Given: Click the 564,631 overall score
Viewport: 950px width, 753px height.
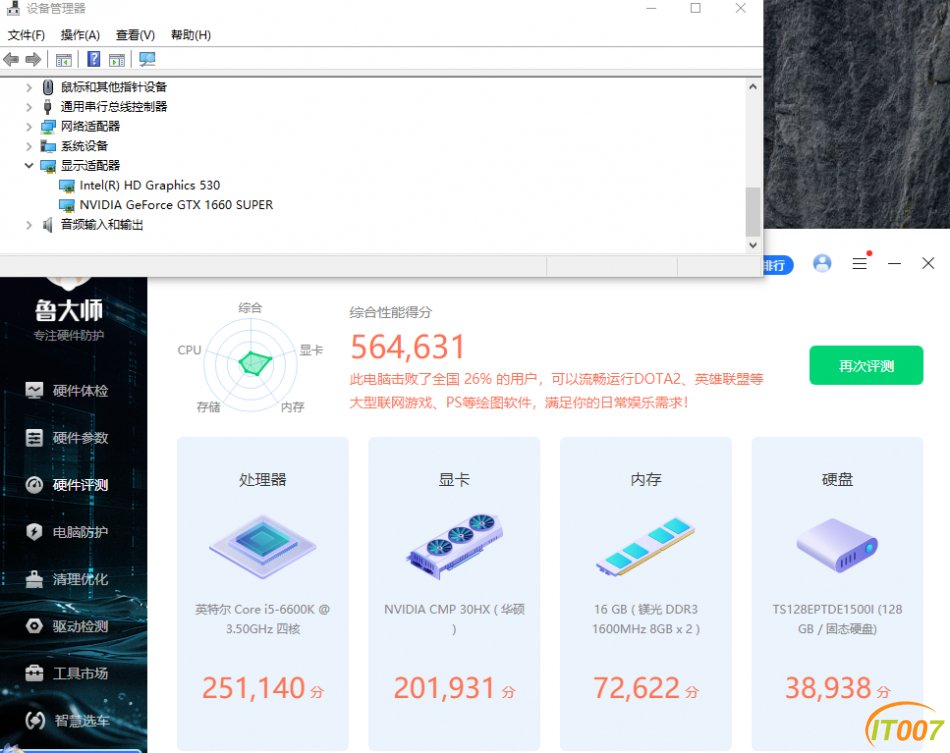Looking at the screenshot, I should (x=407, y=347).
